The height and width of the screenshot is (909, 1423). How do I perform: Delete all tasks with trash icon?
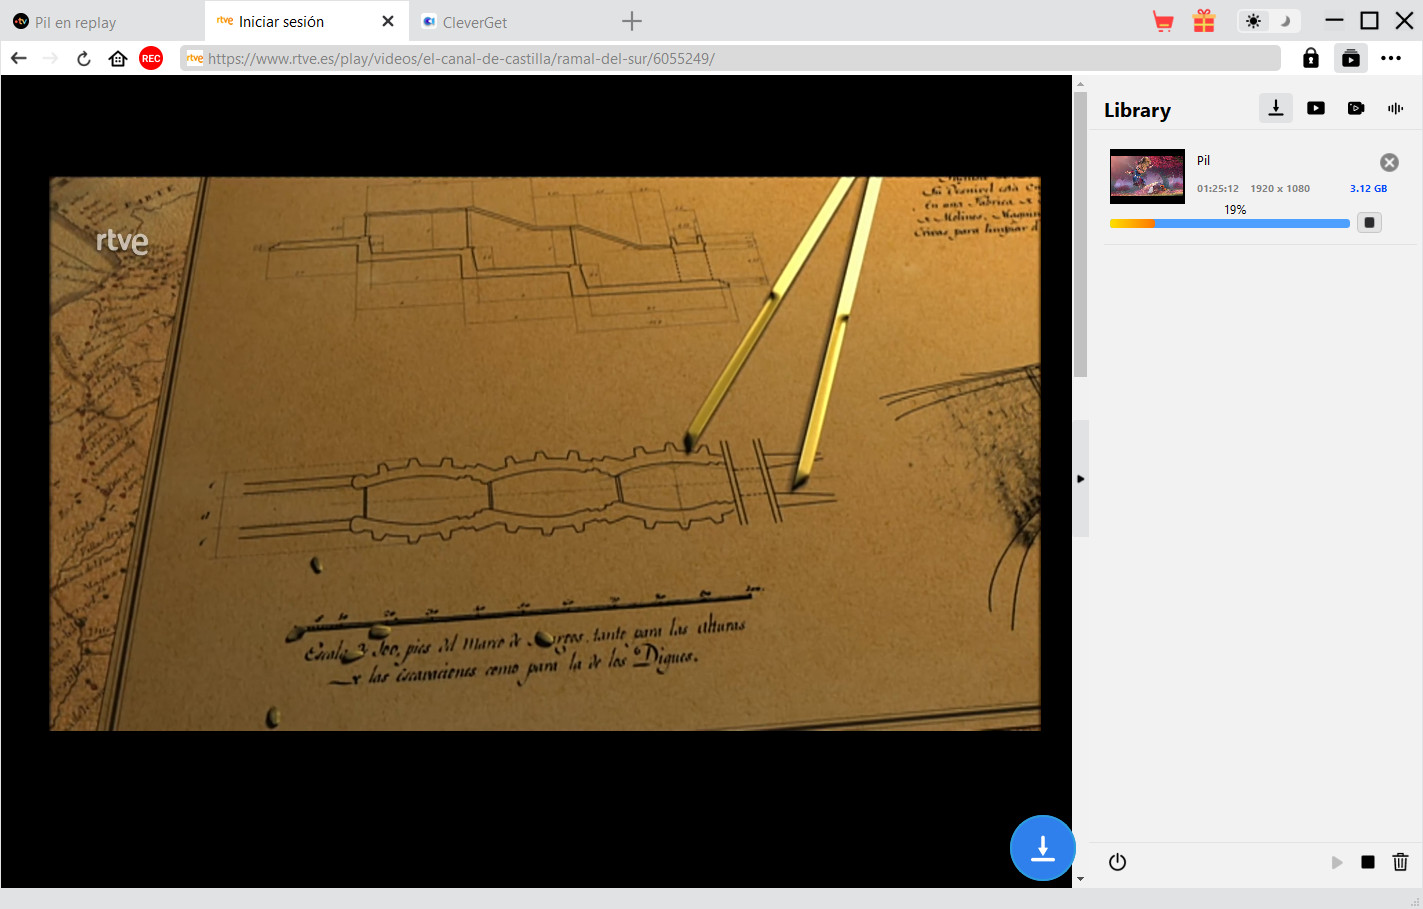coord(1400,862)
